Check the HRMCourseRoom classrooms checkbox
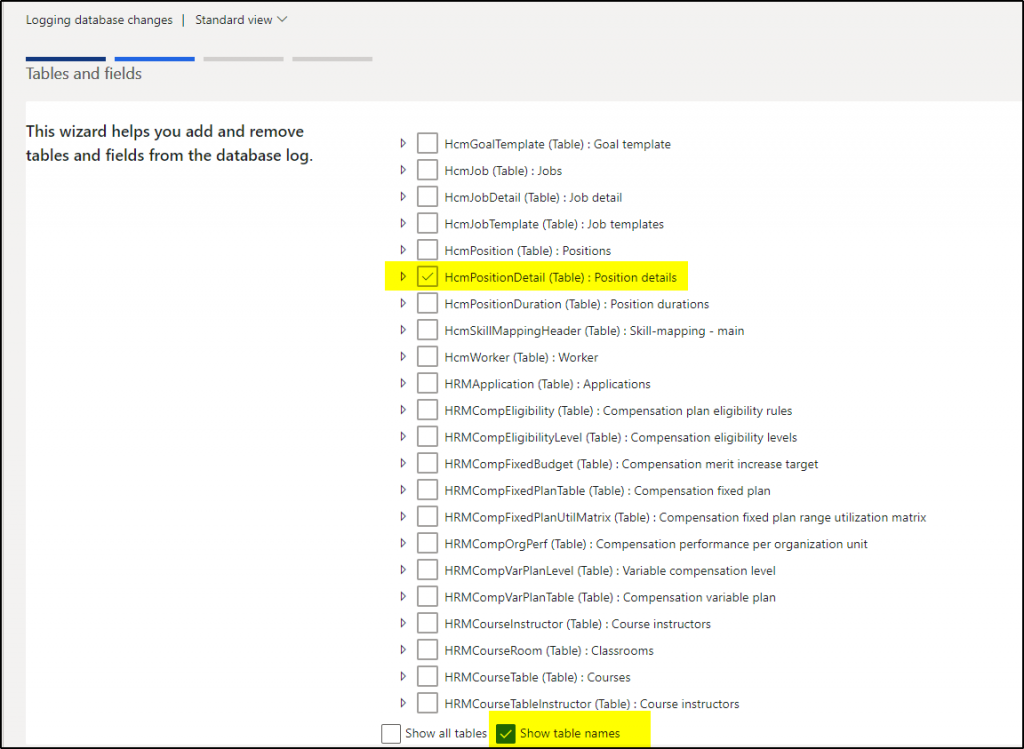 tap(427, 649)
